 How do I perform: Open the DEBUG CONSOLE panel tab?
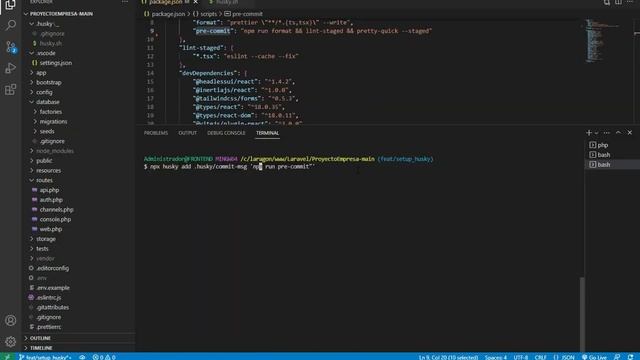click(226, 133)
